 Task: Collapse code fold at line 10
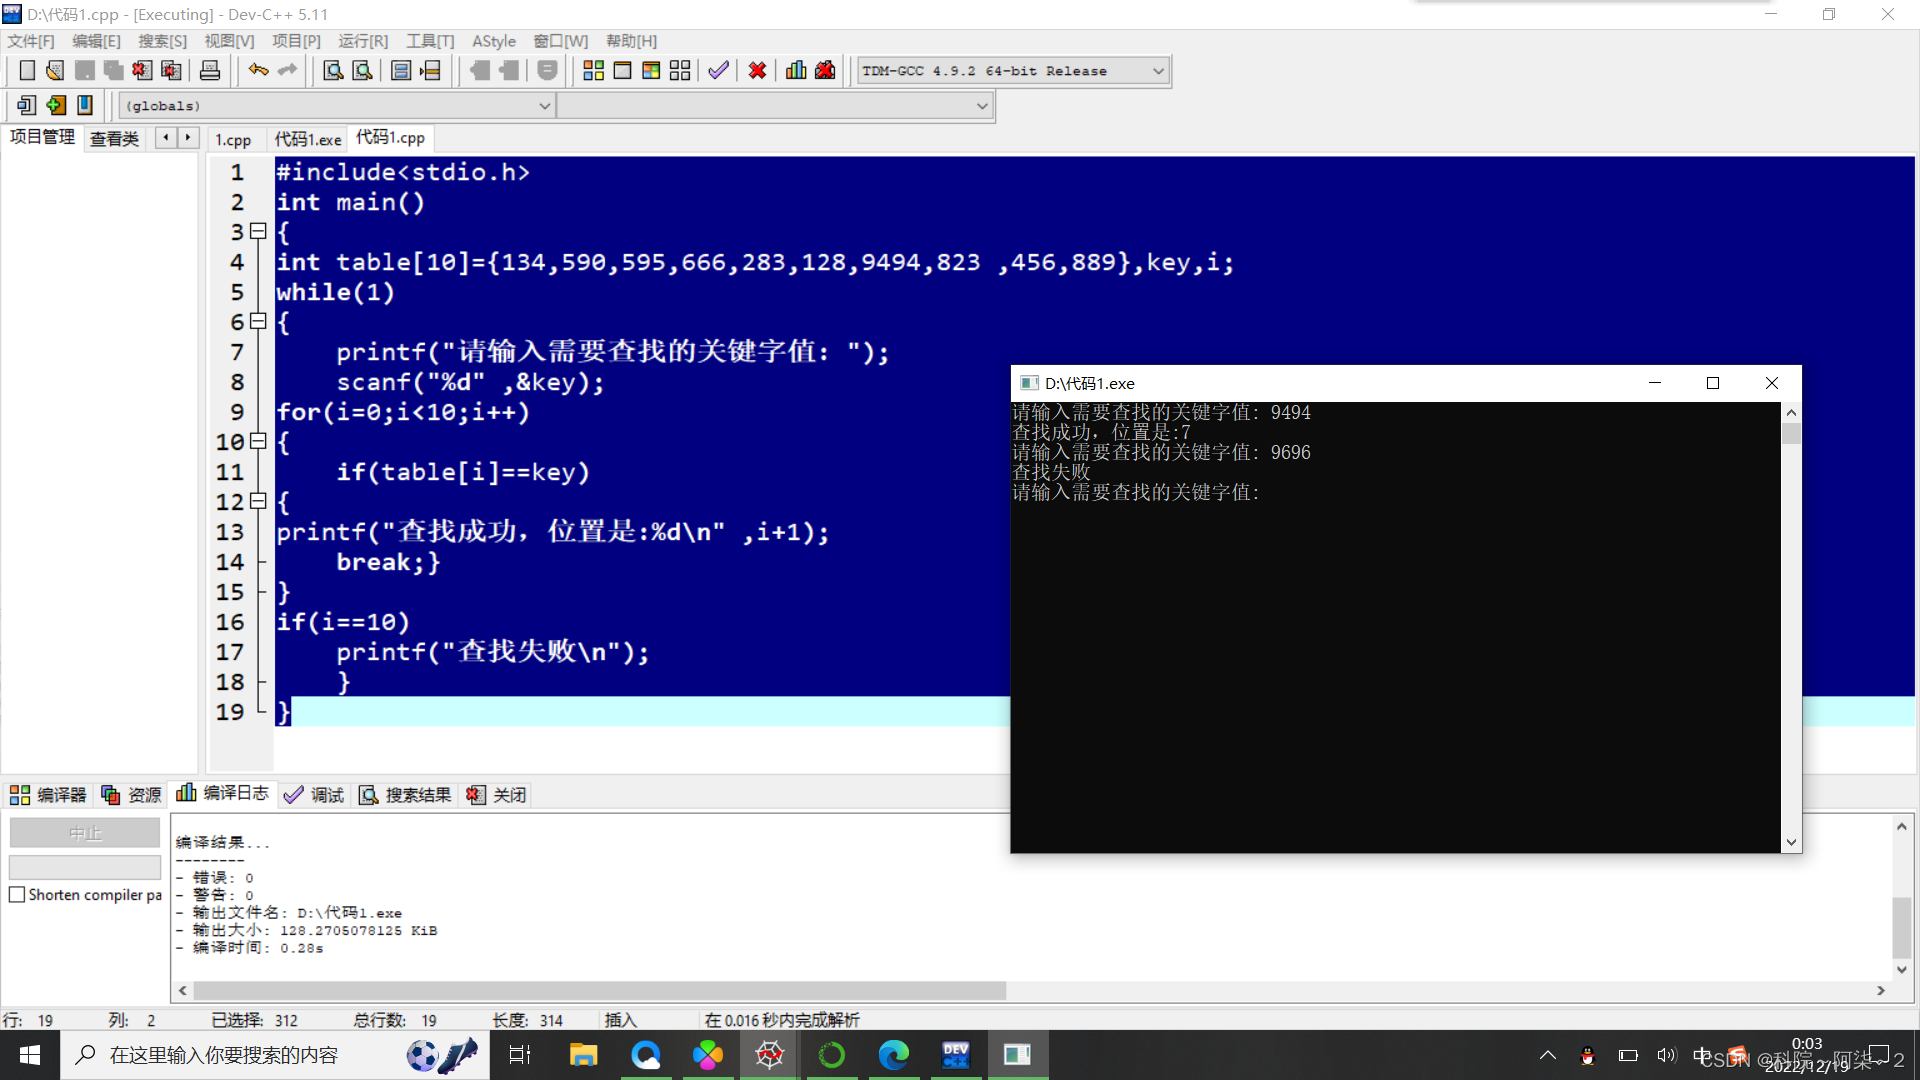pyautogui.click(x=258, y=441)
